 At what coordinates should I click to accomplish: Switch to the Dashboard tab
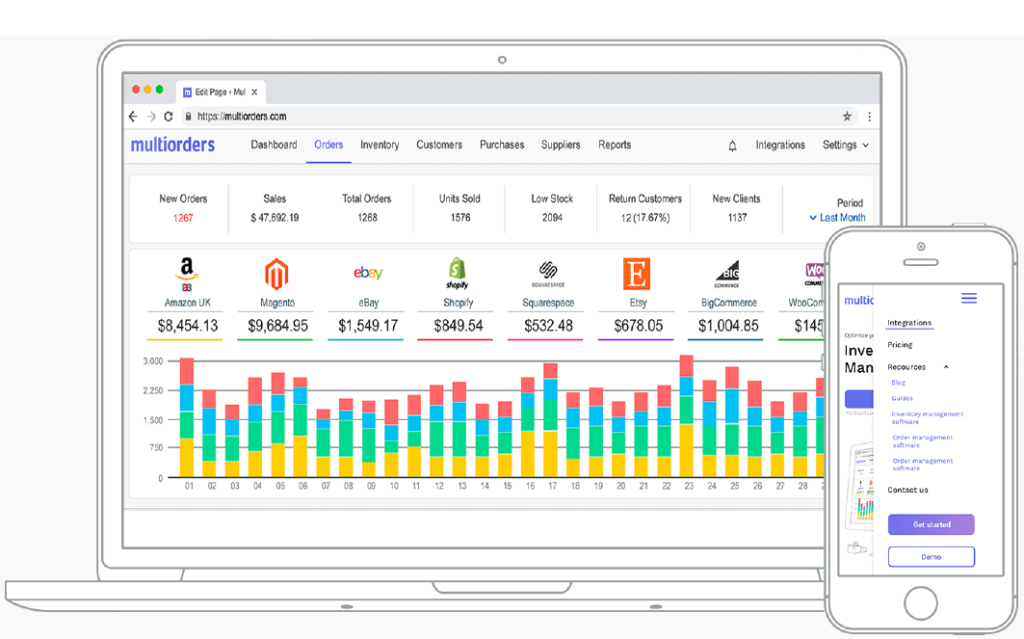click(x=274, y=145)
